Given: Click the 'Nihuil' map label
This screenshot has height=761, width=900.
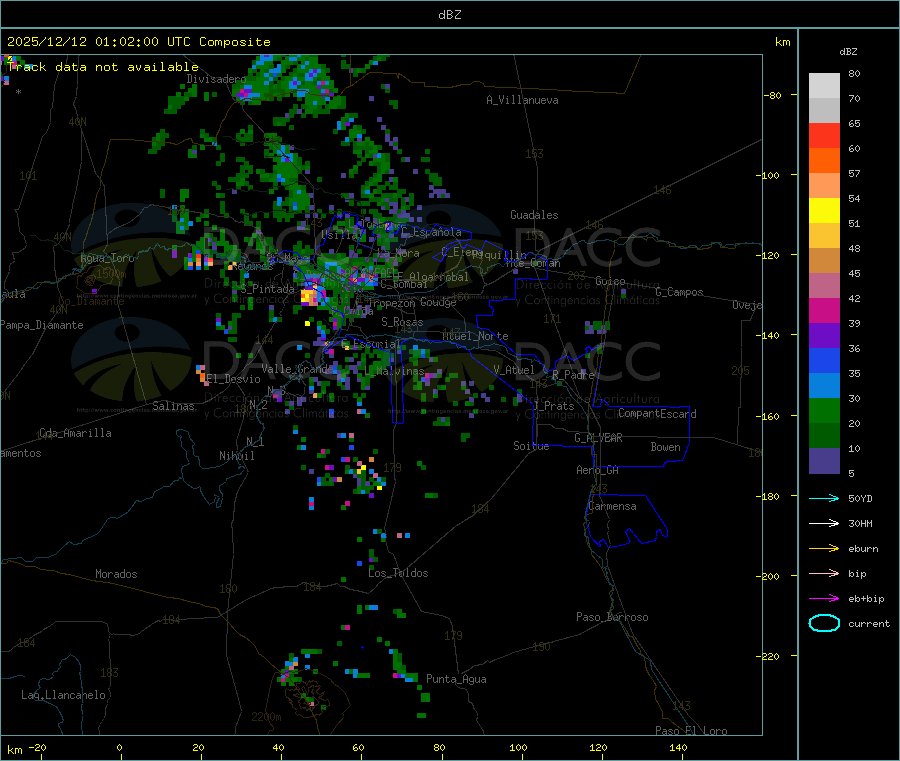Looking at the screenshot, I should click(x=236, y=456).
